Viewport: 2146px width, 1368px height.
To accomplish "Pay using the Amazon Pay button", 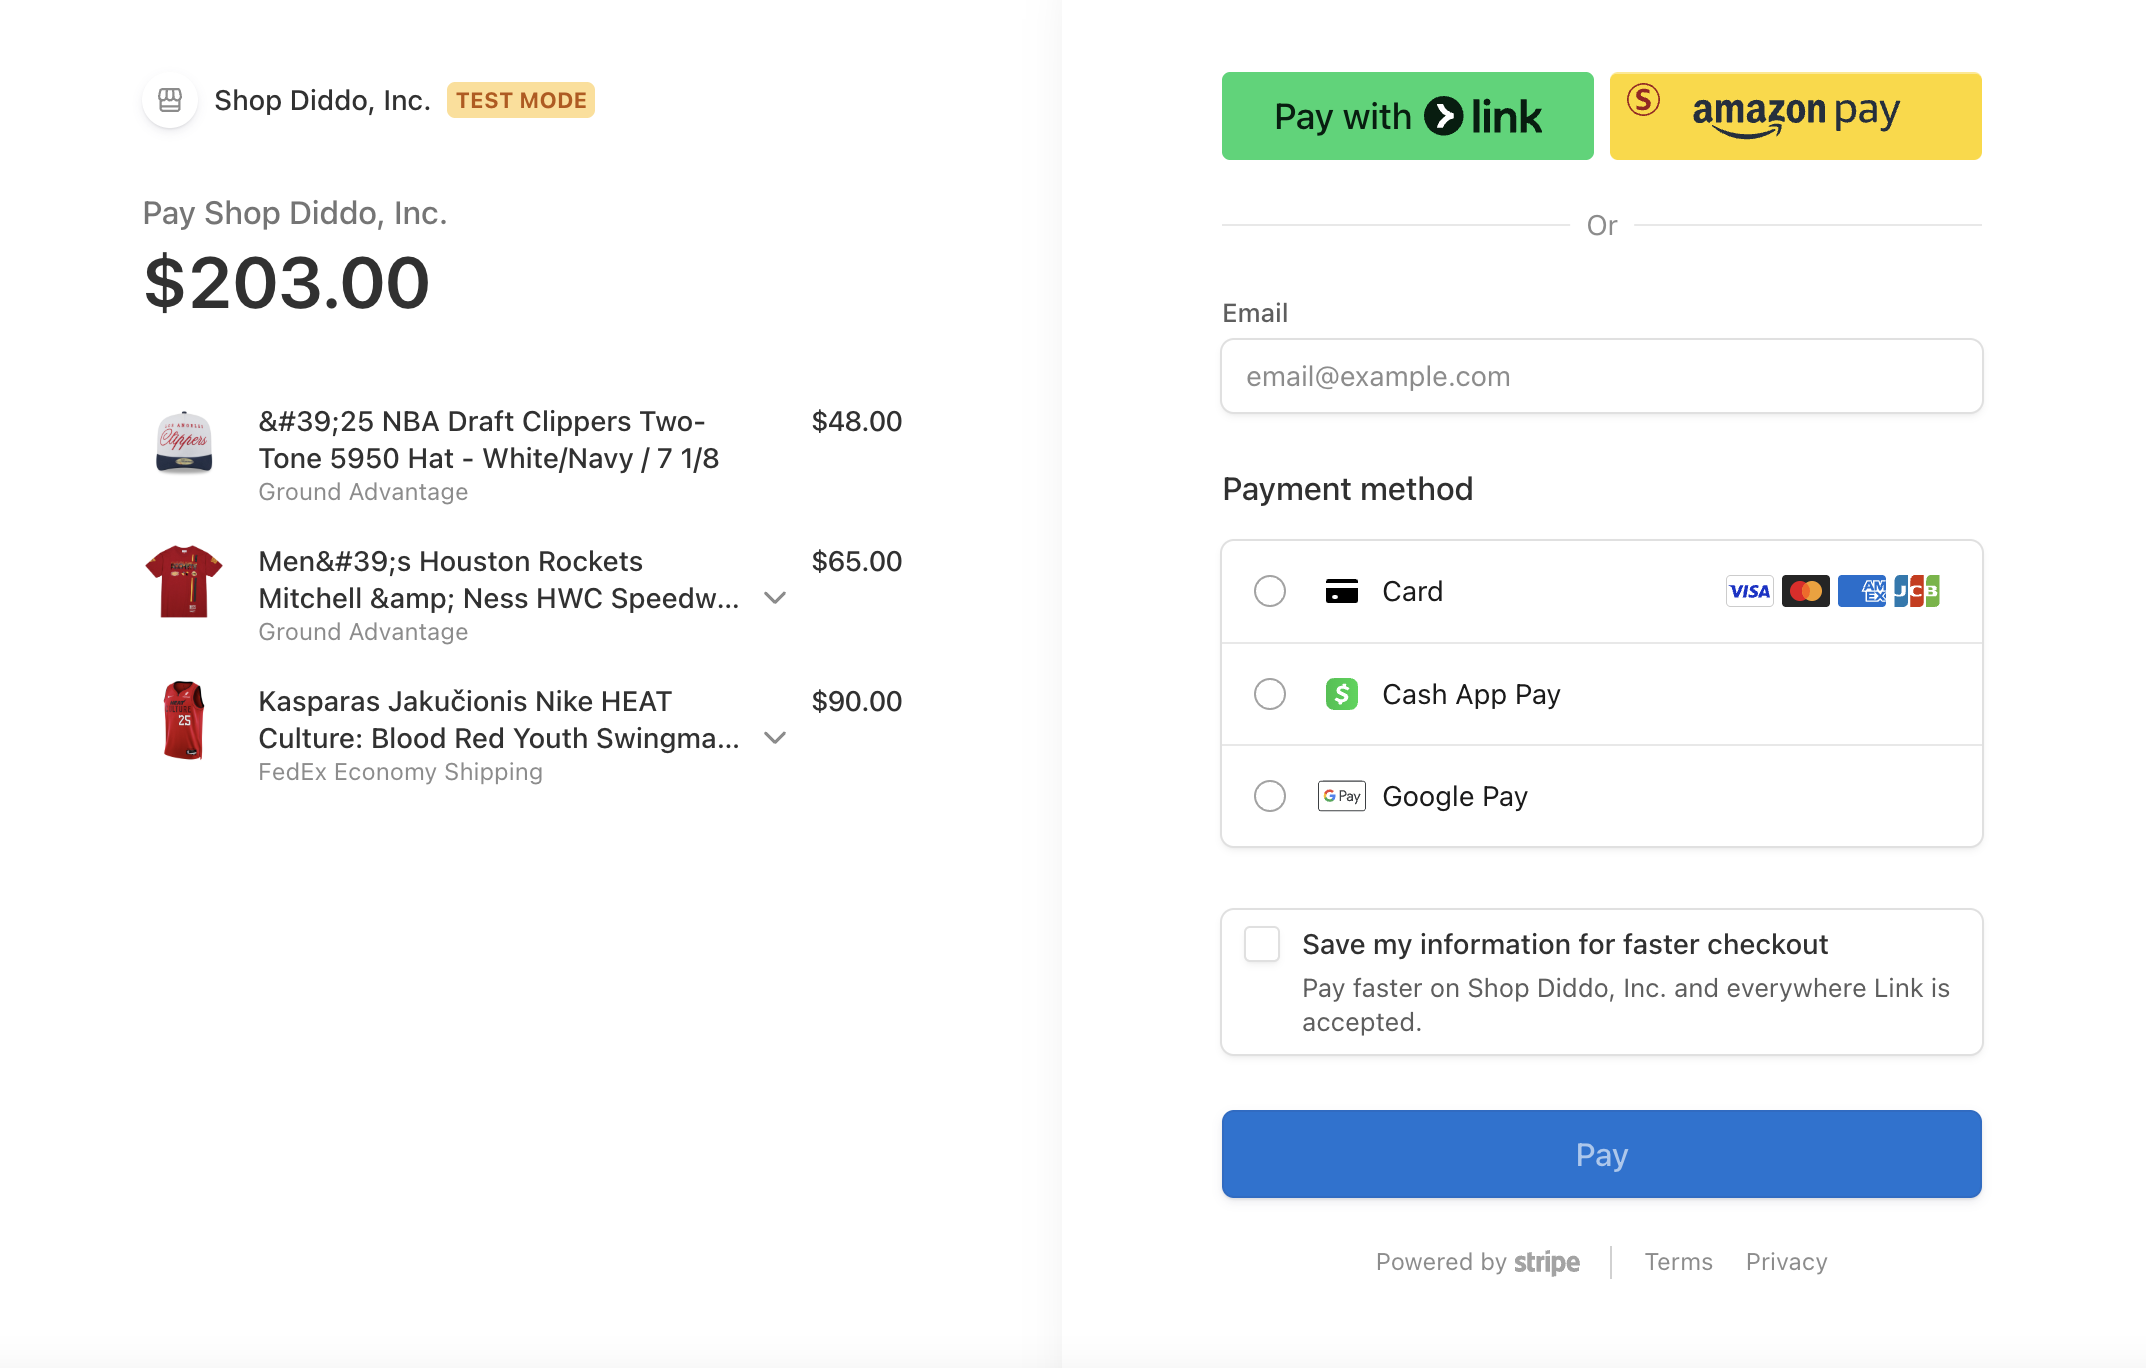I will pos(1795,116).
